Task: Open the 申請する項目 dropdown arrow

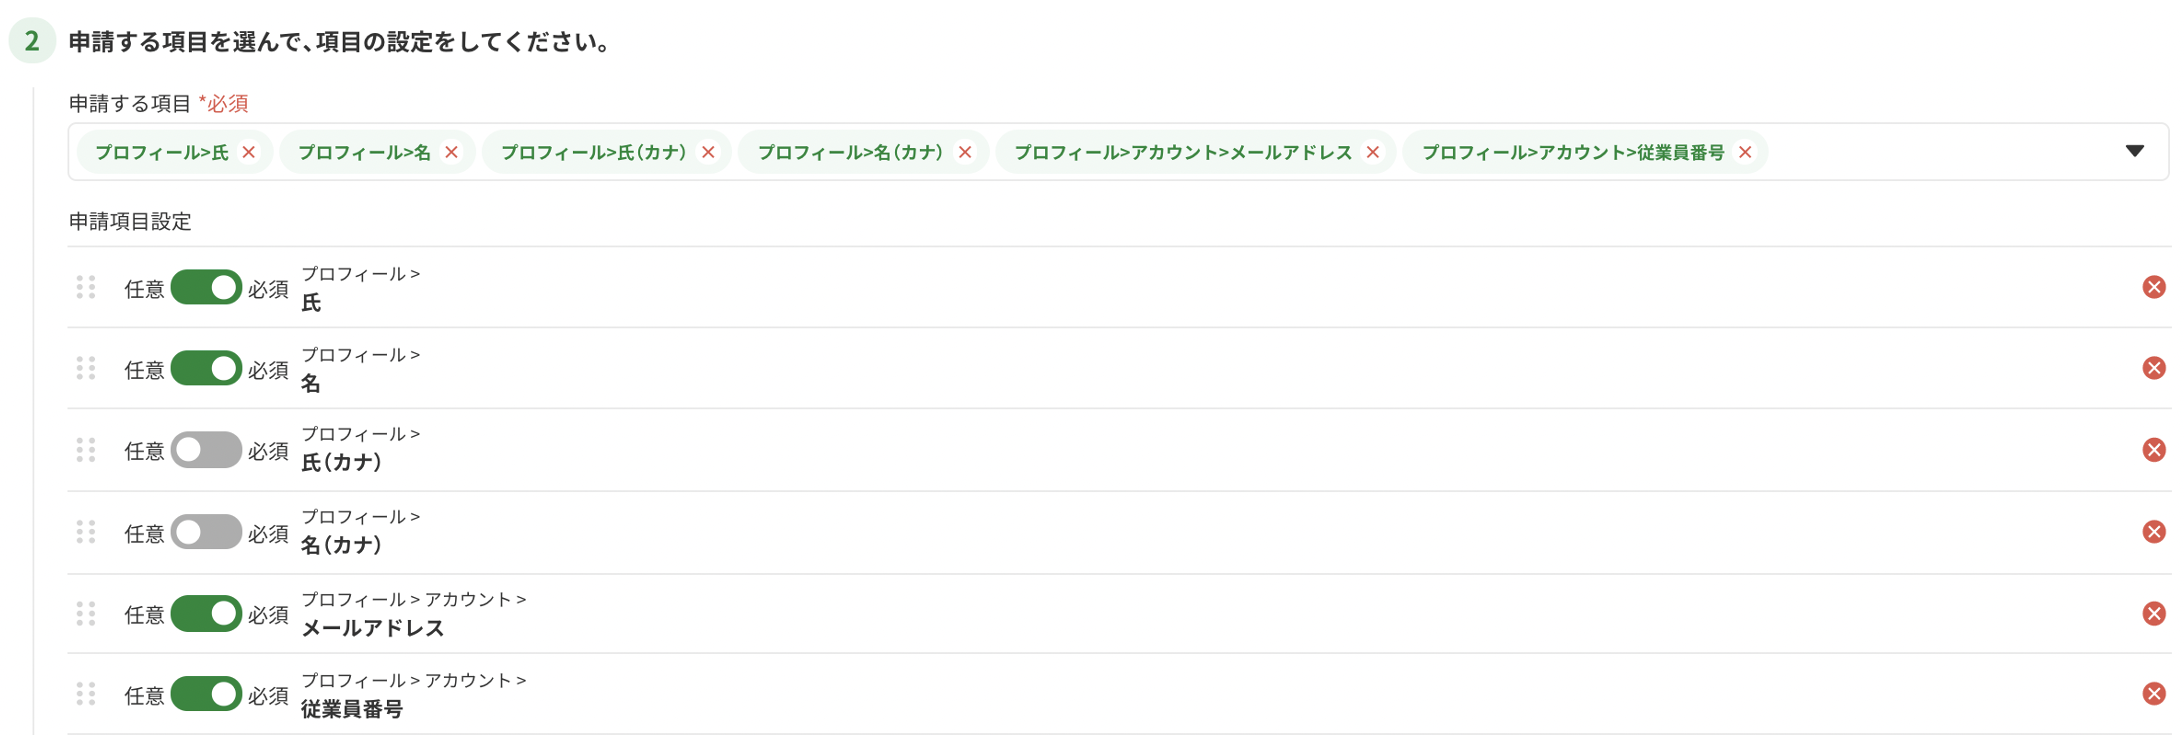Action: pos(2135,152)
